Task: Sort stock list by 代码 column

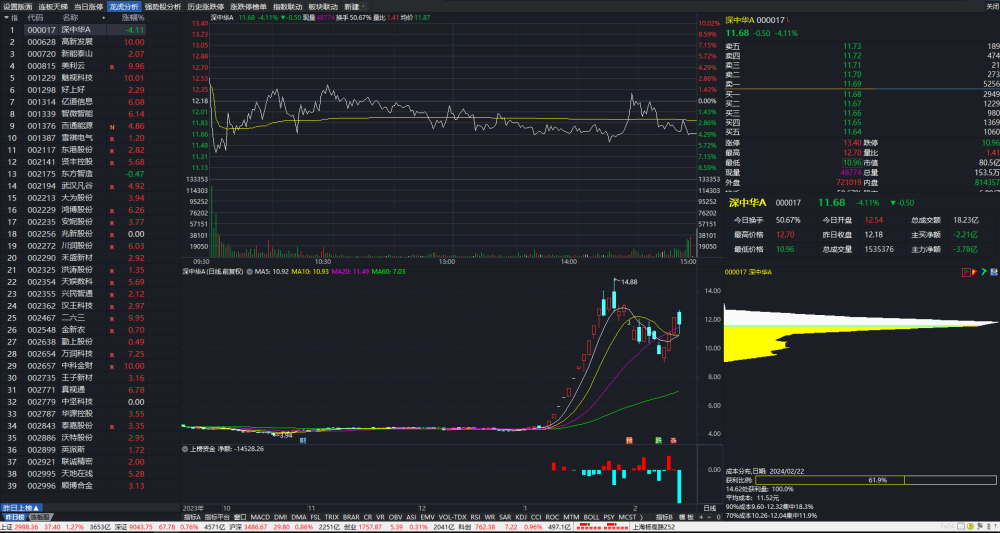Action: pos(35,18)
